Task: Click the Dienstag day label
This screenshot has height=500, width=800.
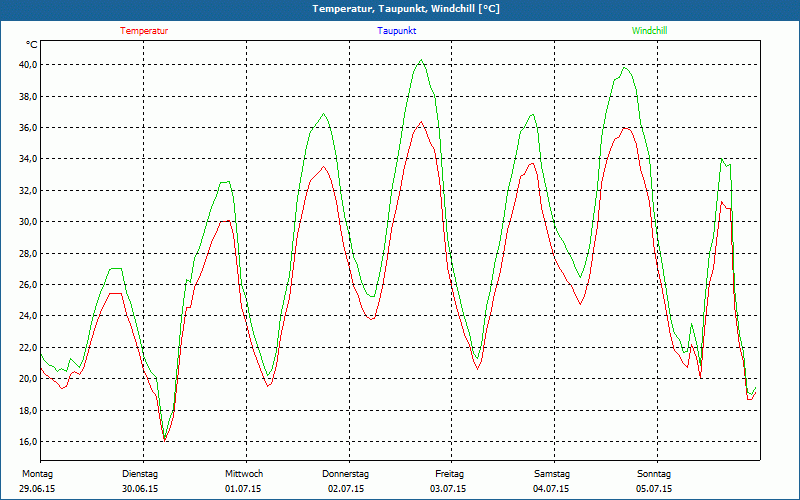Action: tap(140, 474)
